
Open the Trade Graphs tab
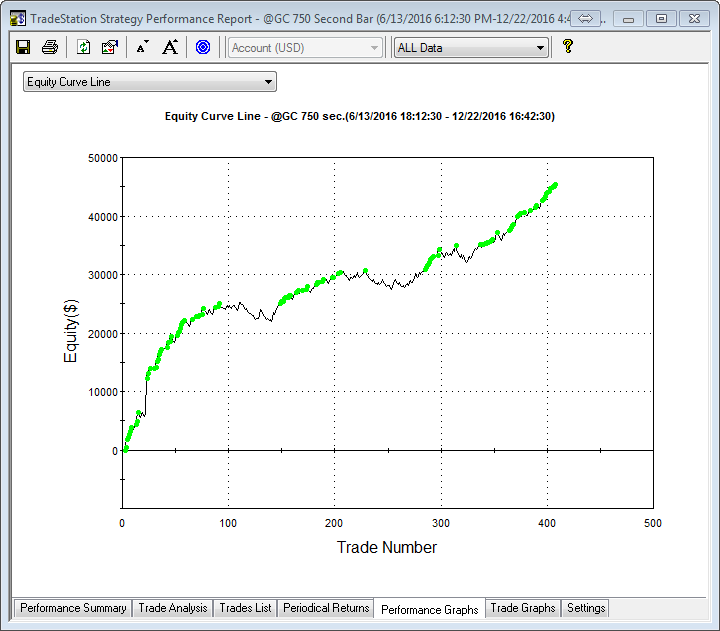[523, 608]
